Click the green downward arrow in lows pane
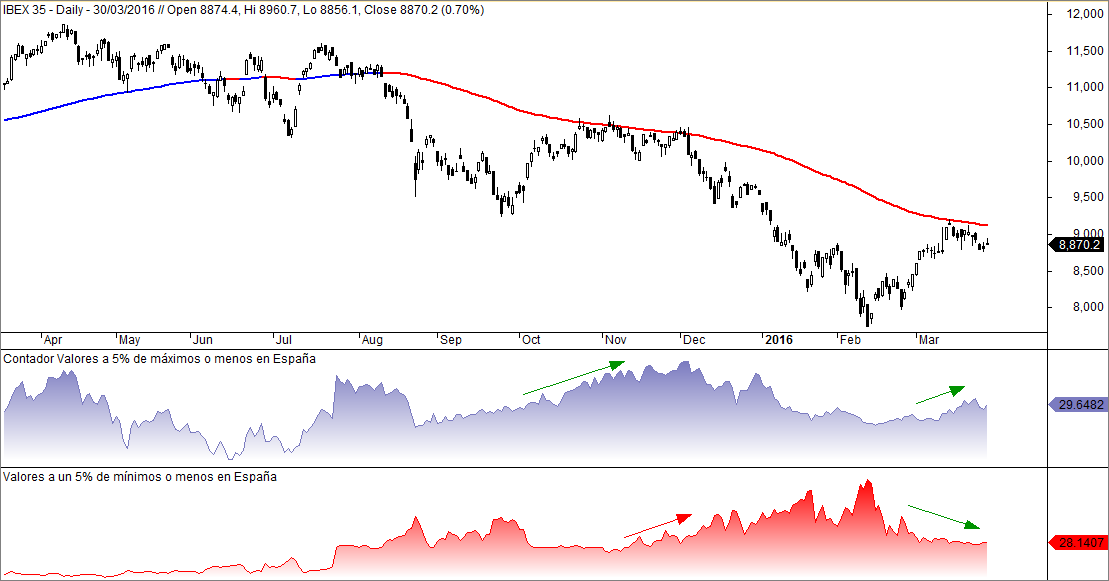Image resolution: width=1109 pixels, height=581 pixels. point(944,517)
